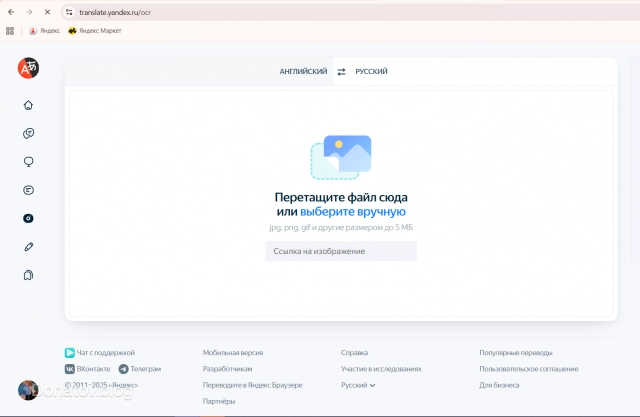Screen dimensions: 640x417
Task: Choose source language АНГЛИЙСКИЙ
Action: 303,71
